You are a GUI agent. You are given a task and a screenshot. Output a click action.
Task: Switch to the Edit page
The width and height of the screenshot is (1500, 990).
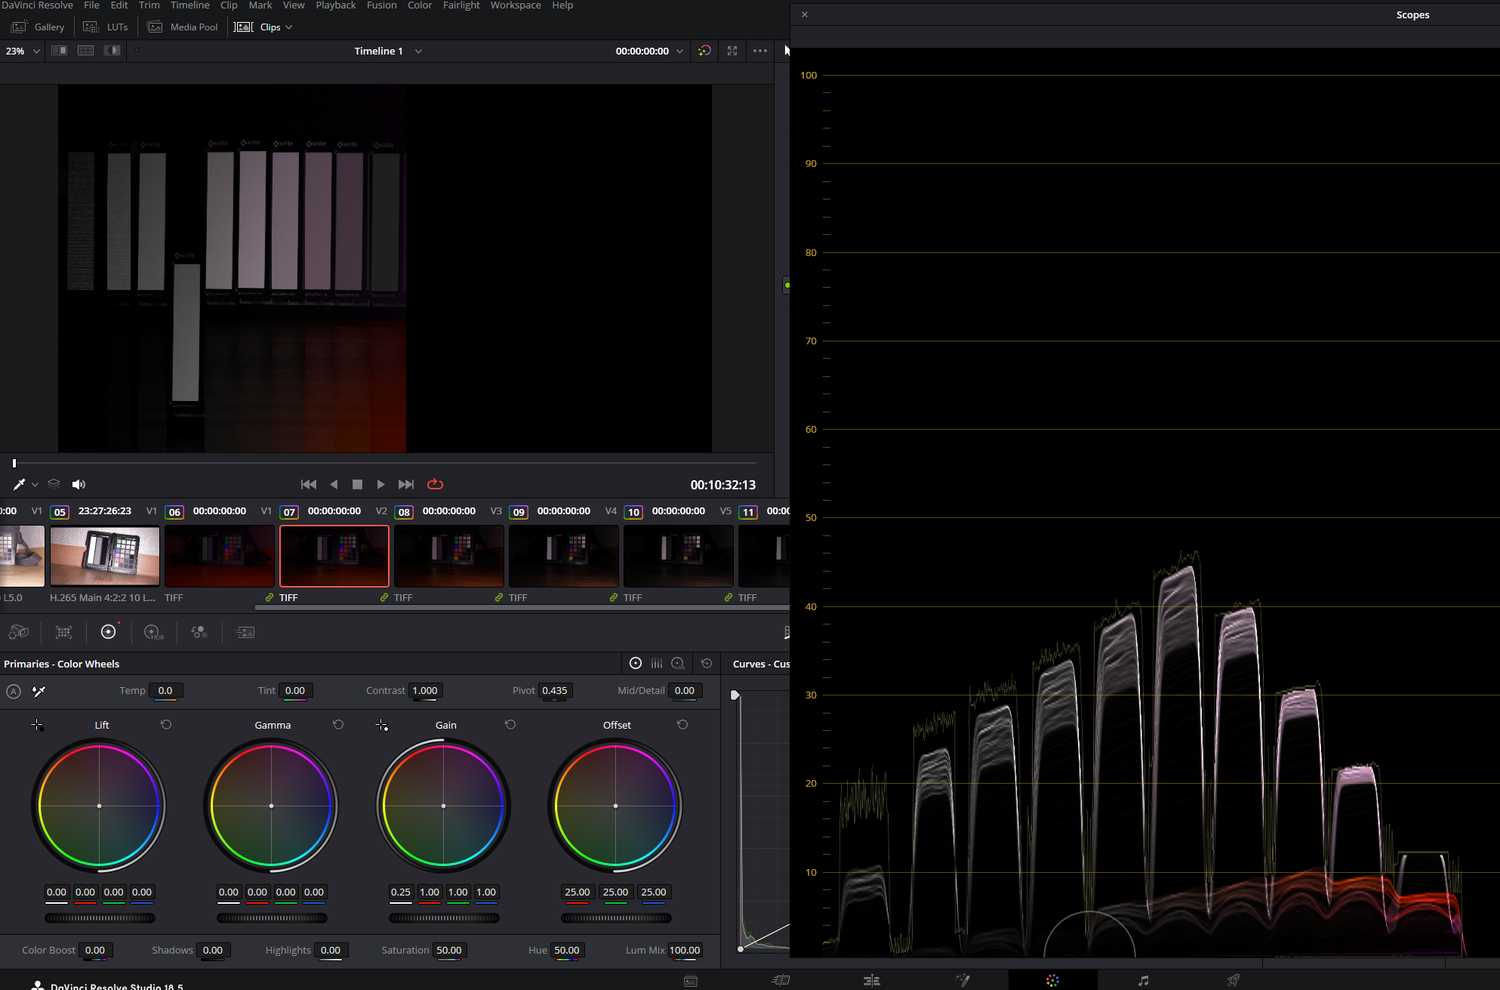(x=871, y=980)
